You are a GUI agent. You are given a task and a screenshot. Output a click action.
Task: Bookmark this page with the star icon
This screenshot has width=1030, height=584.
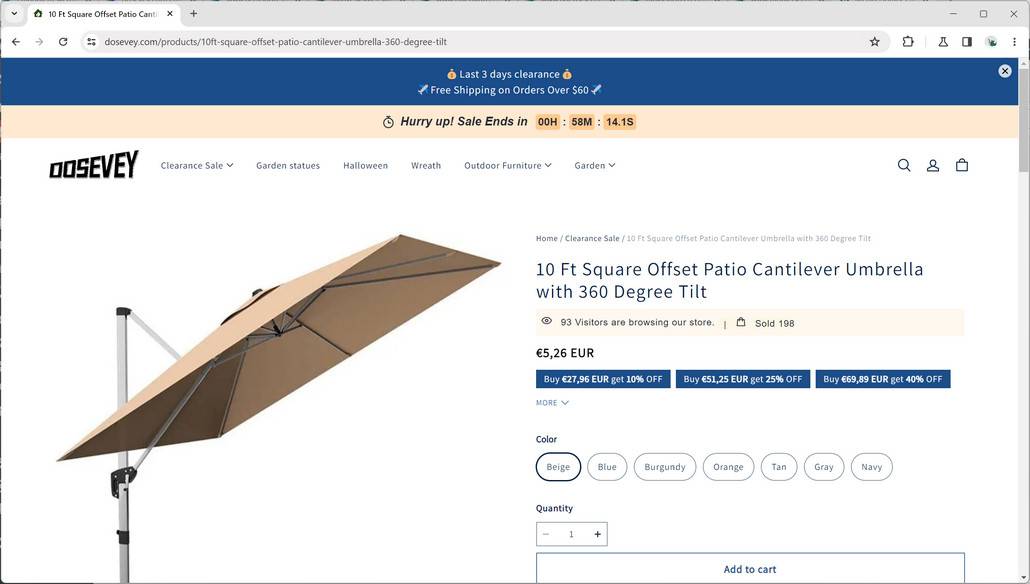(x=875, y=42)
